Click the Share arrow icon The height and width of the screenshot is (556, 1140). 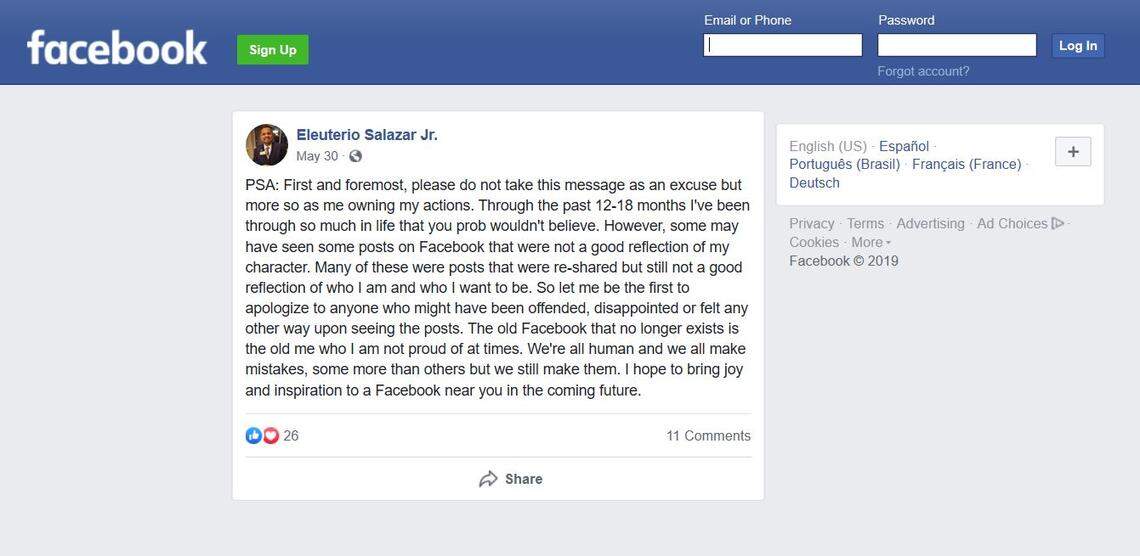tap(488, 479)
